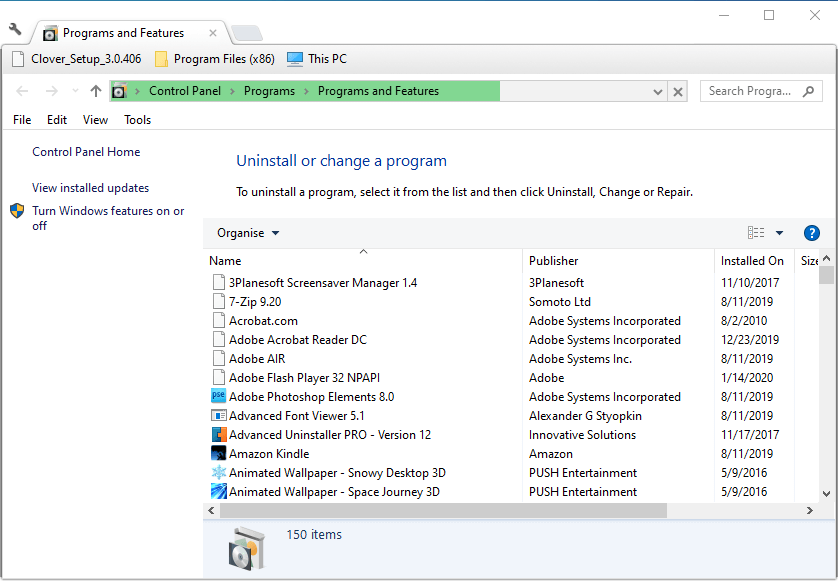The image size is (838, 581).
Task: Click the Advanced Uninstaller PRO icon
Action: (x=218, y=434)
